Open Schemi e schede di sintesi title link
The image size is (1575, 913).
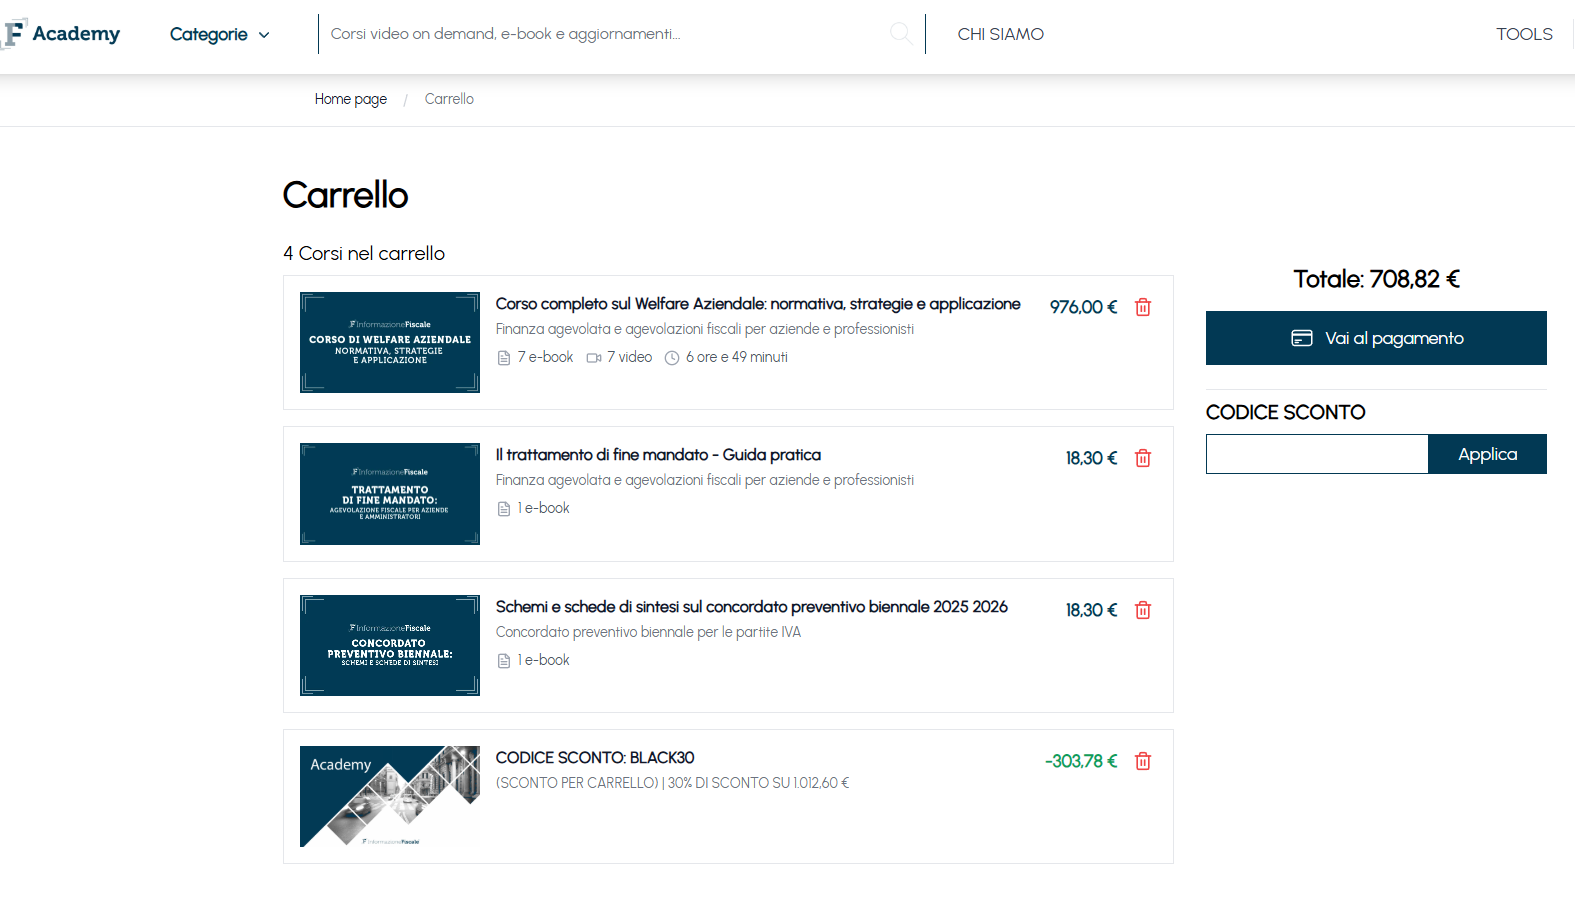point(751,607)
